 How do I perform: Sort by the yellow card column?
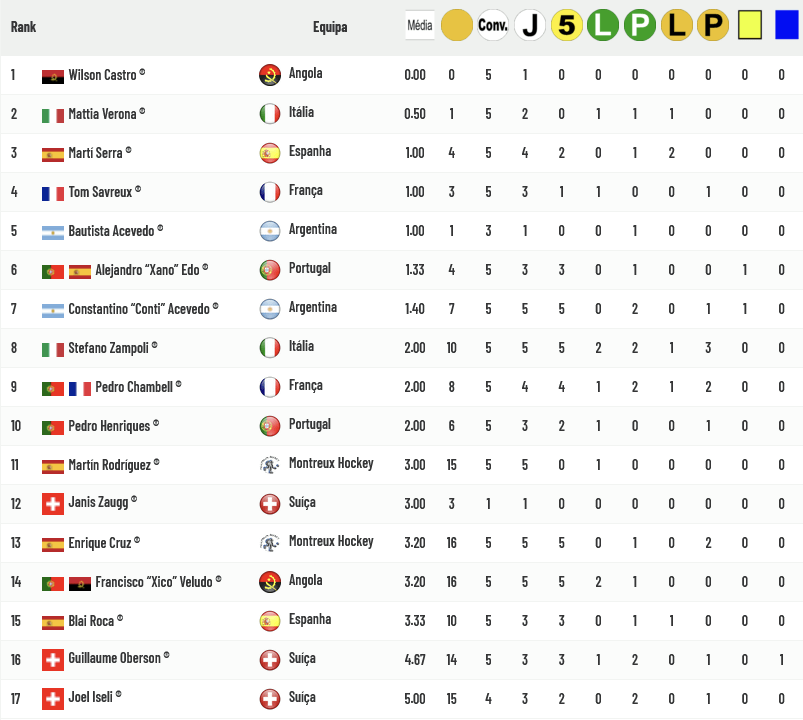[x=749, y=26]
